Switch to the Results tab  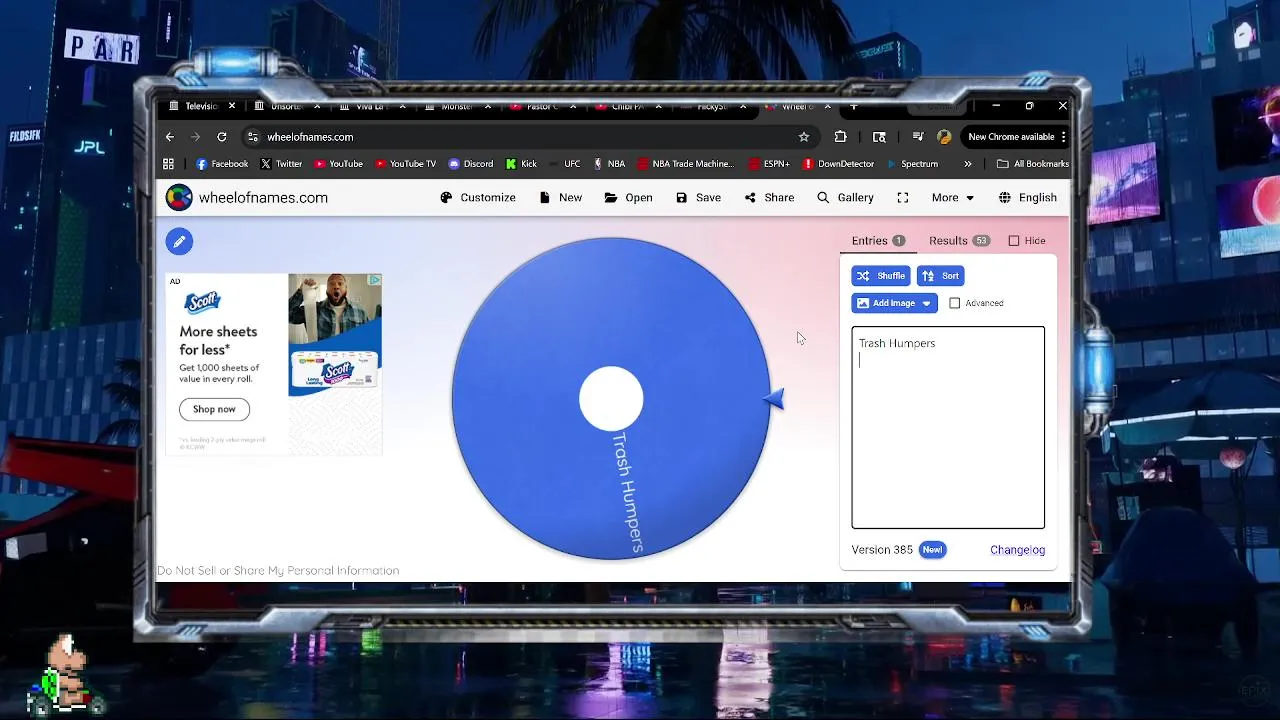[959, 241]
